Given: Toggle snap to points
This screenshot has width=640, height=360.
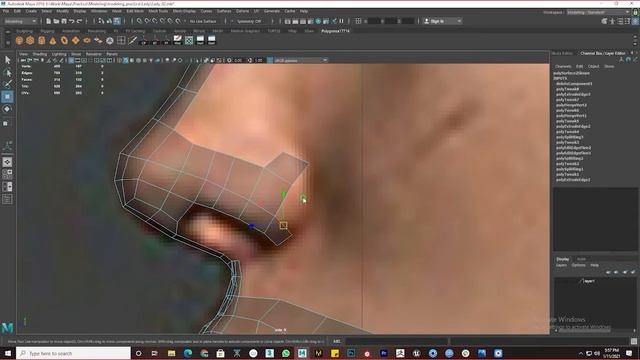Looking at the screenshot, I should click(x=155, y=21).
